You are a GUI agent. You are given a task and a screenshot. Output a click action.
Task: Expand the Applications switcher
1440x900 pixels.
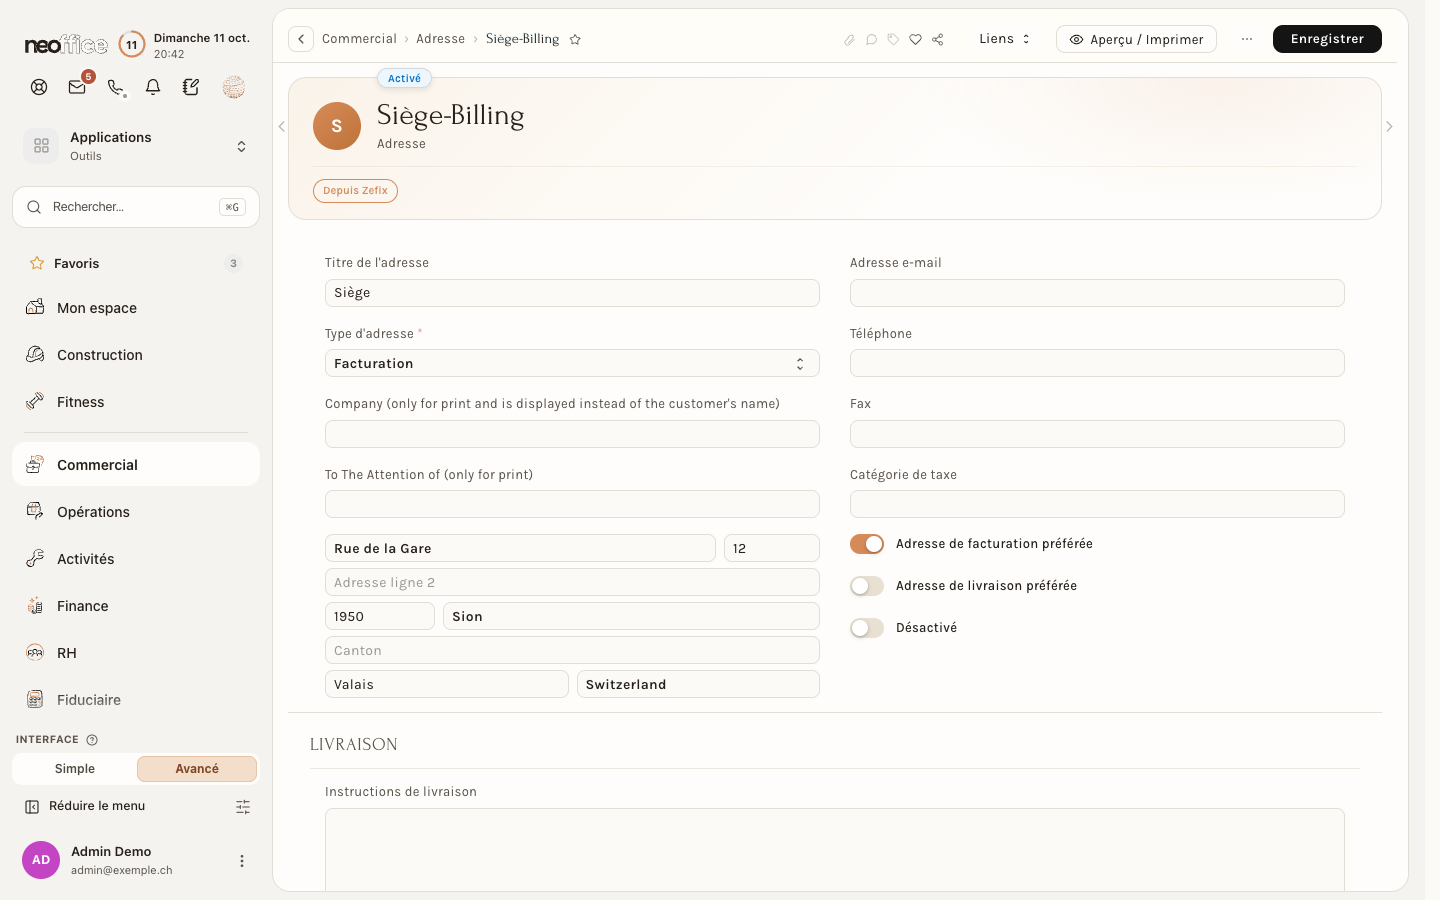[136, 146]
